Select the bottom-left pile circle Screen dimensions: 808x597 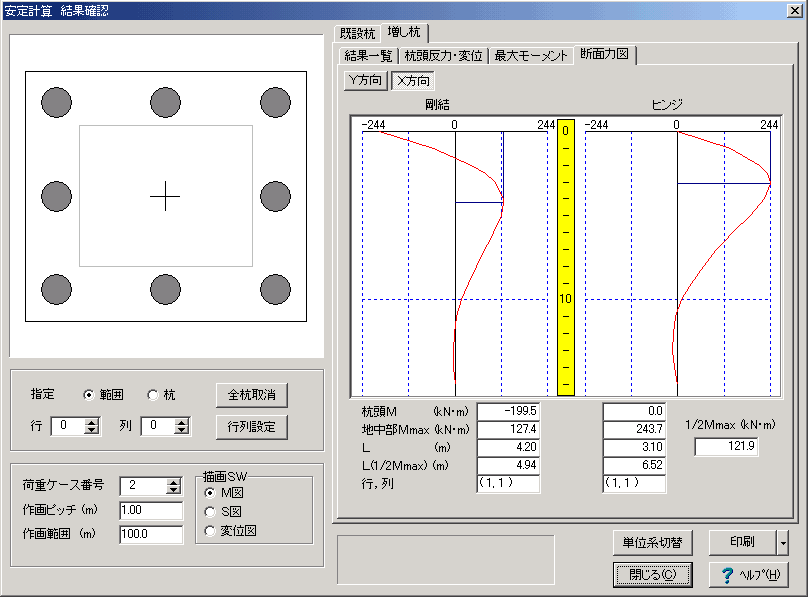click(56, 289)
